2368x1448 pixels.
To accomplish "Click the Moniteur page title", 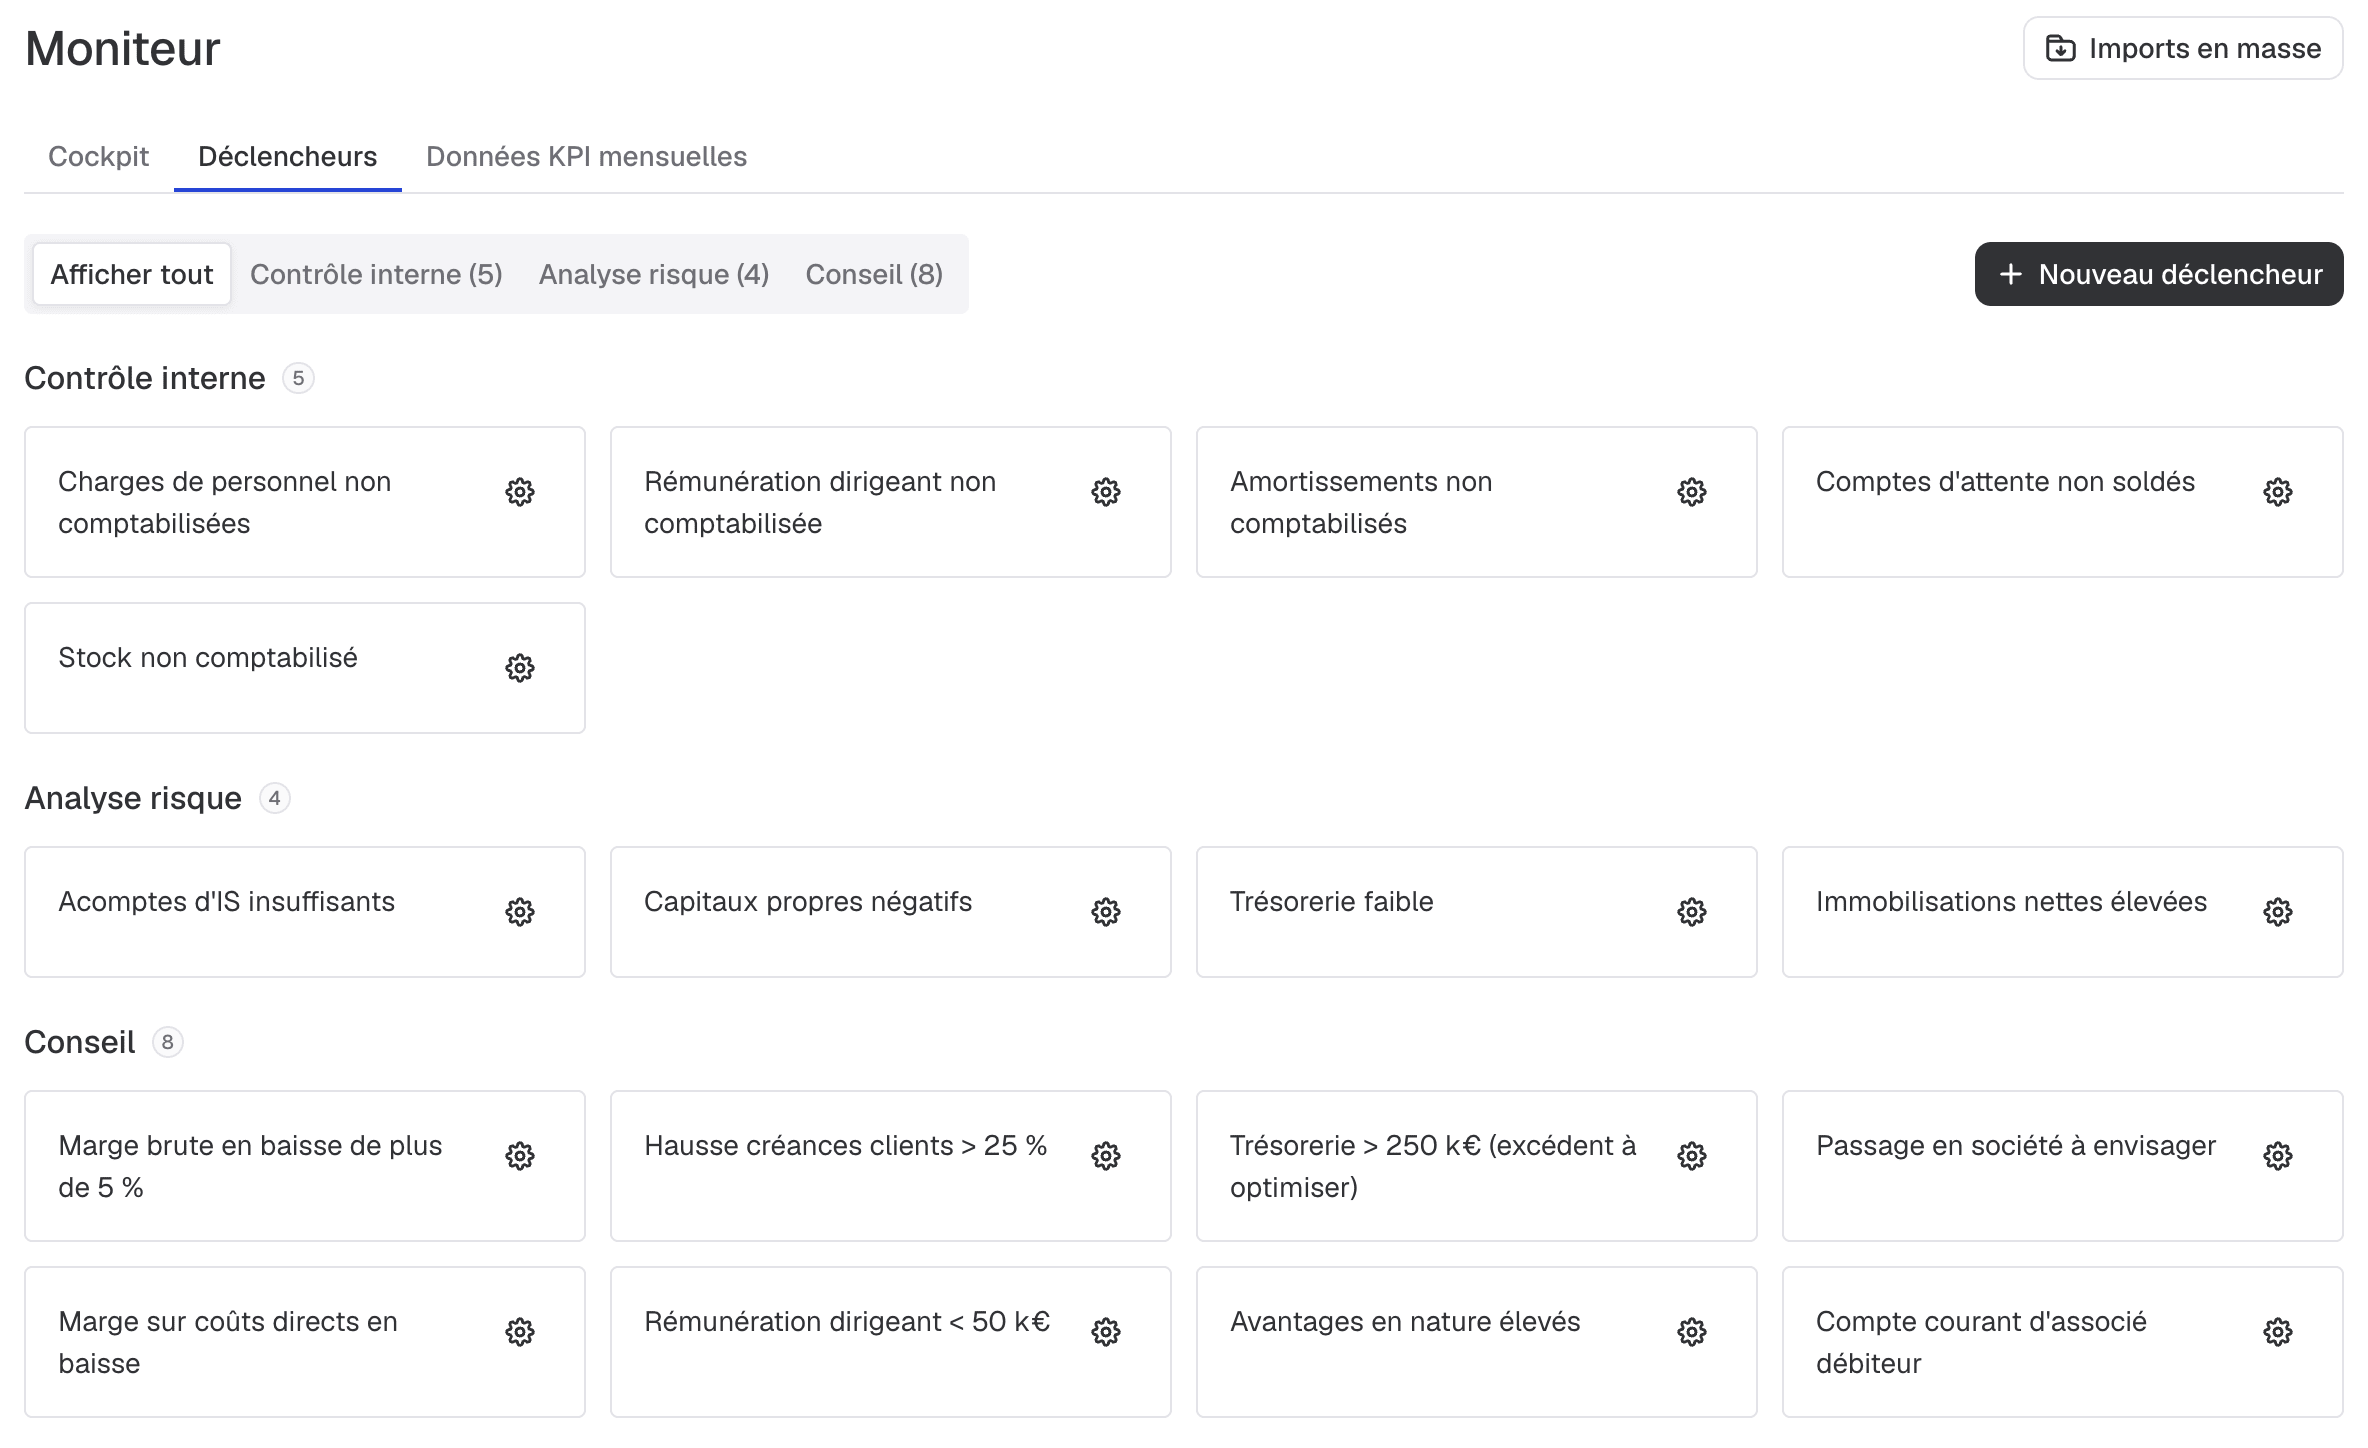I will 122,48.
